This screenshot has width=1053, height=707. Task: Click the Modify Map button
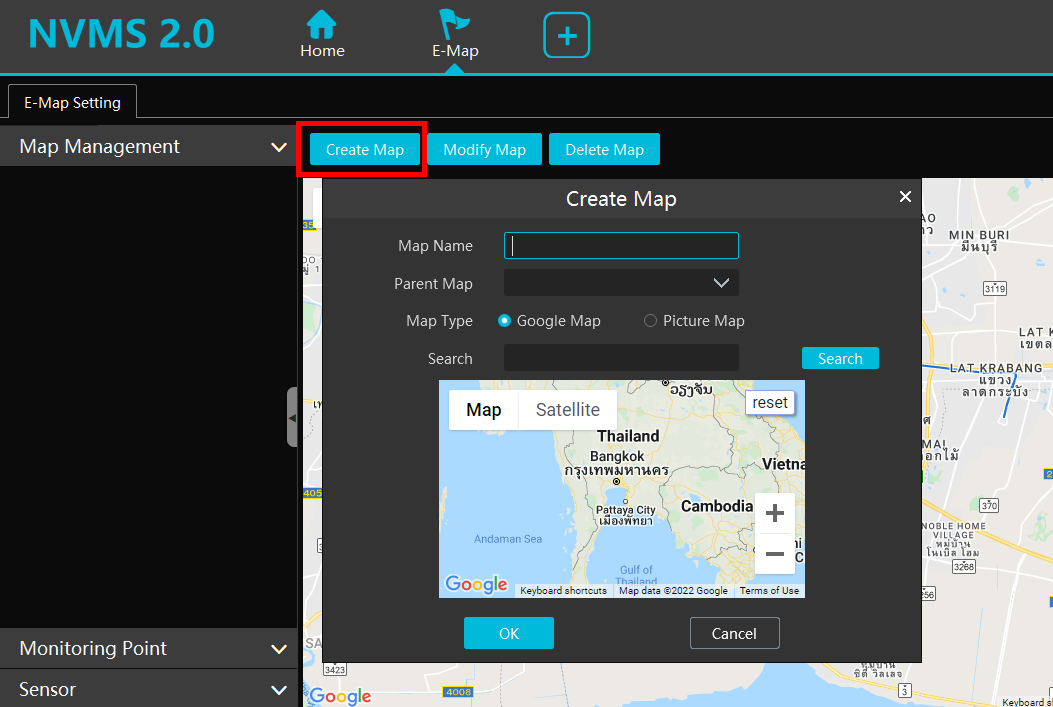484,149
